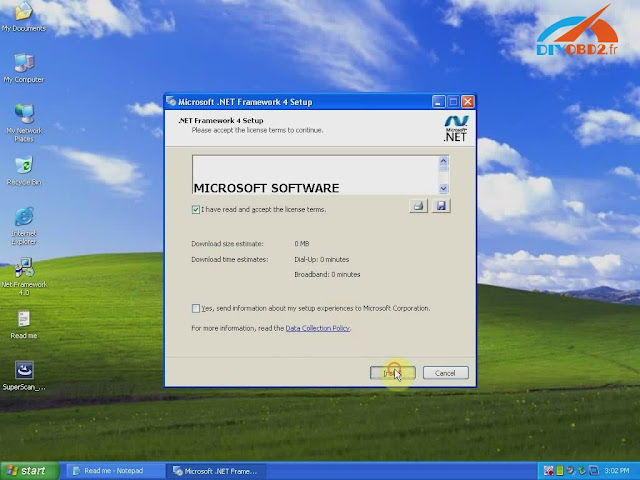Image resolution: width=640 pixels, height=480 pixels.
Task: Uncheck I have read and accept license terms
Action: tap(196, 209)
